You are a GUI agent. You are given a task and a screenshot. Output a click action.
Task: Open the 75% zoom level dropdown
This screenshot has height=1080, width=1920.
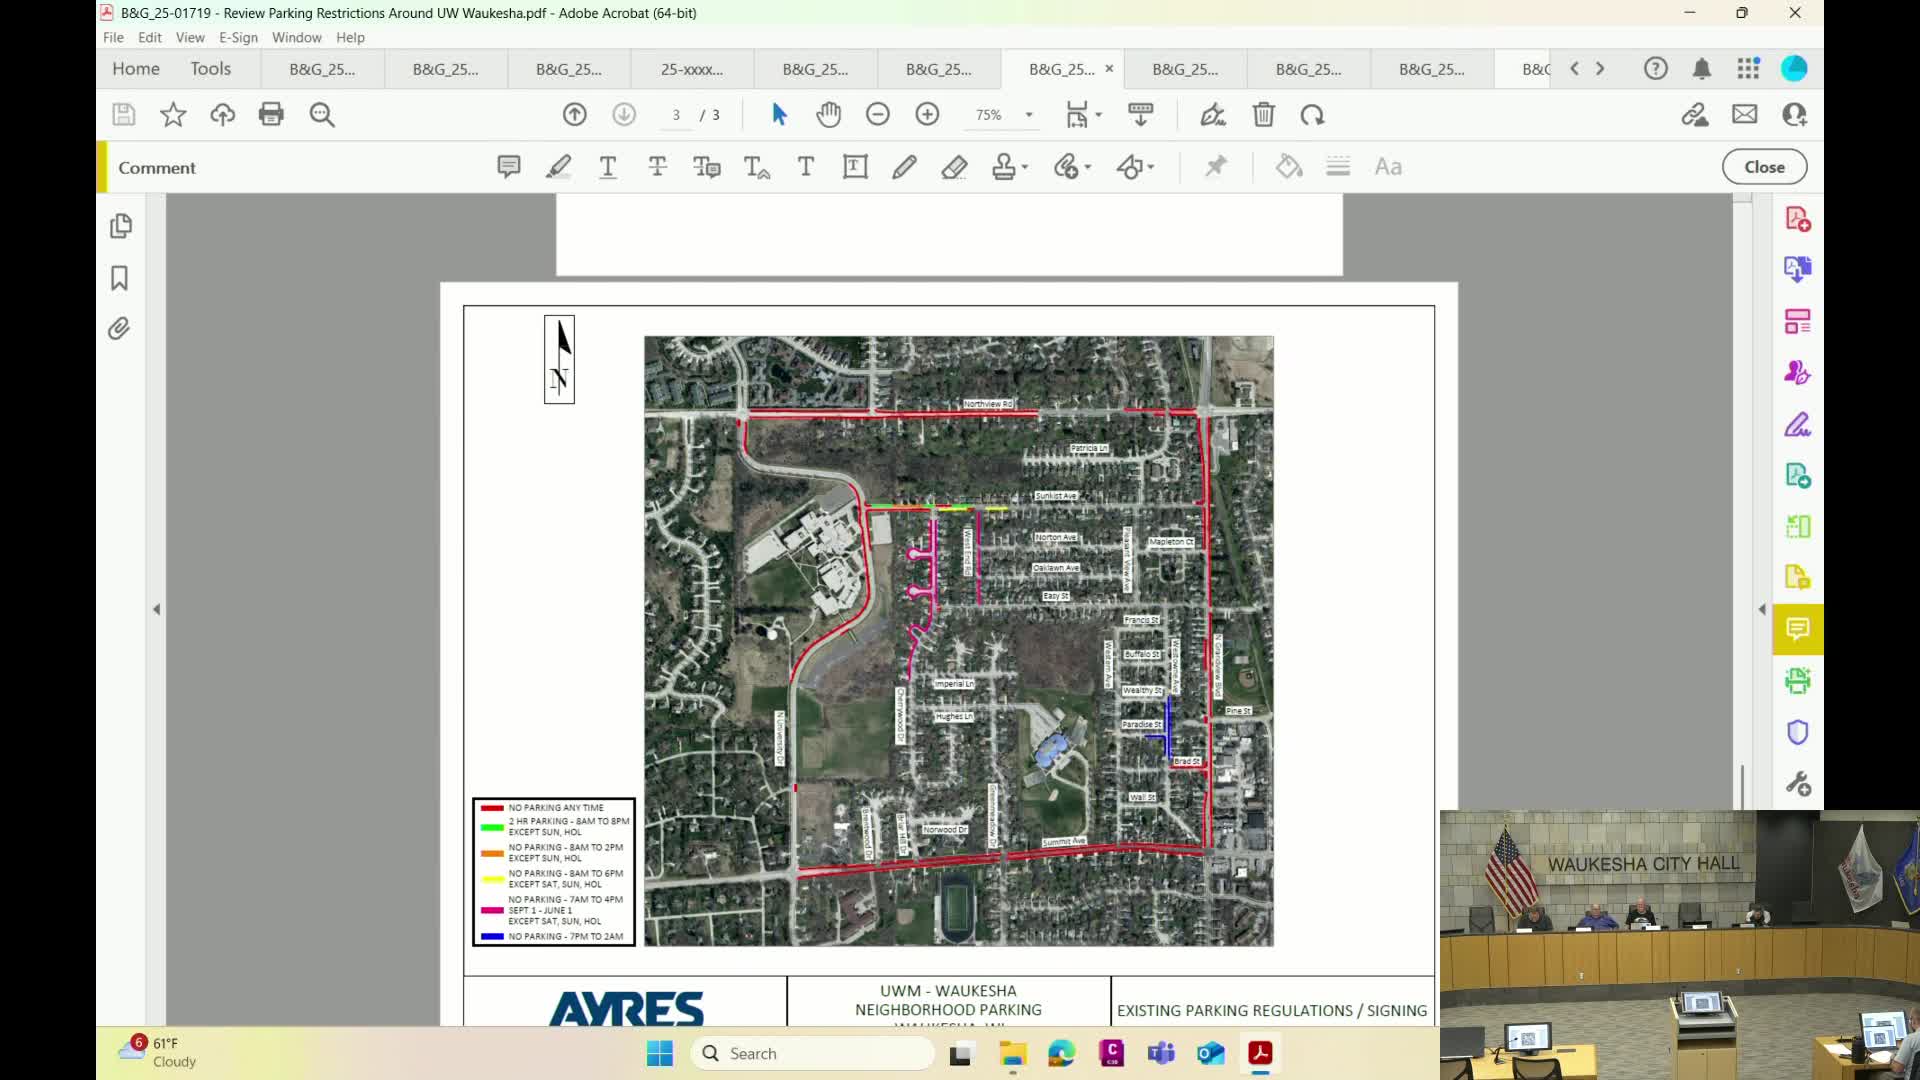(1028, 115)
